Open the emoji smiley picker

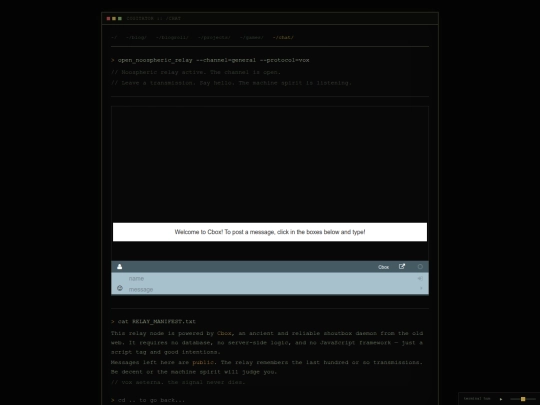[120, 288]
